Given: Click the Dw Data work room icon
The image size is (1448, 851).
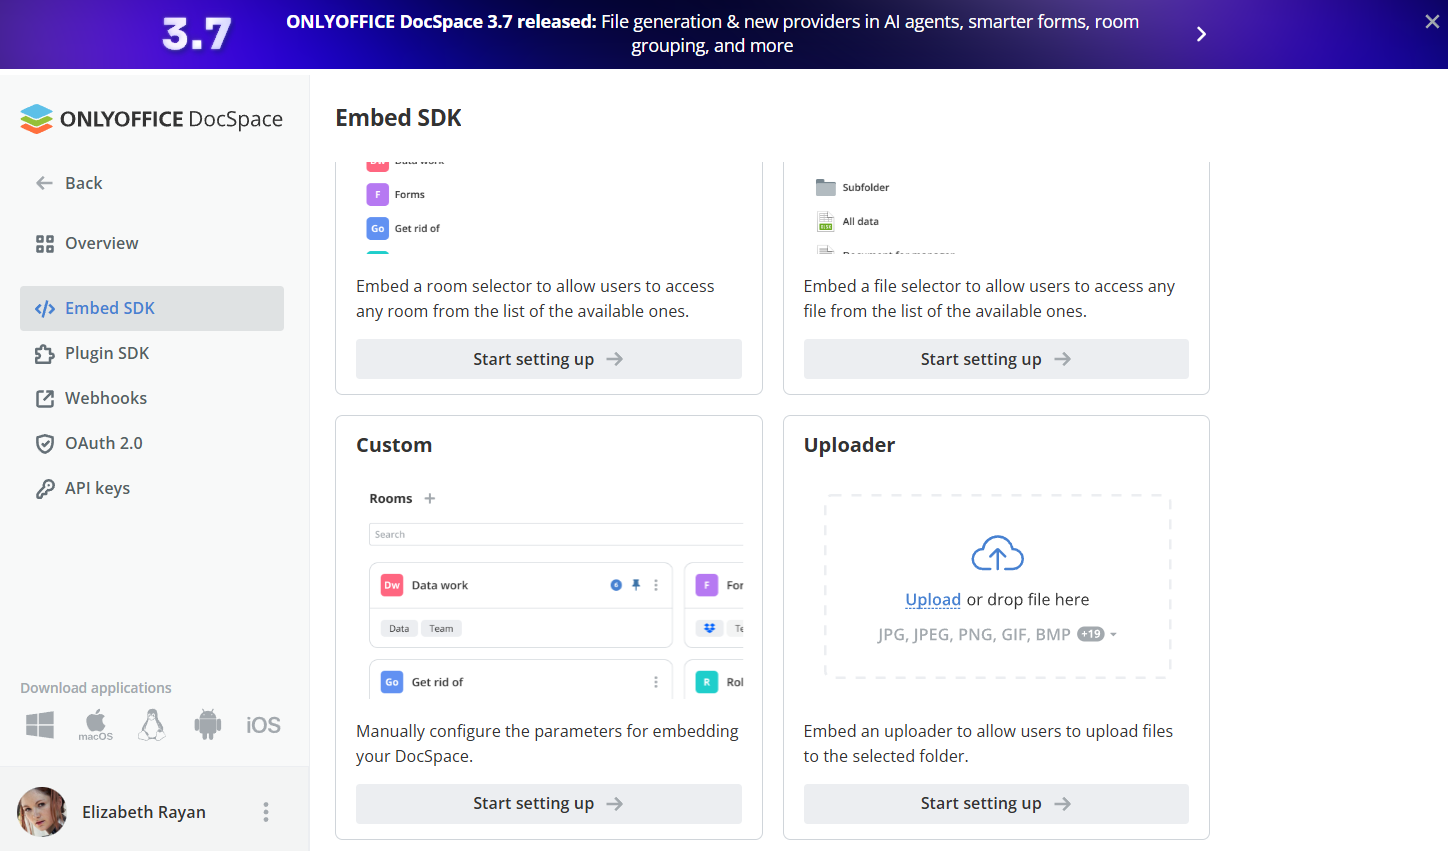Looking at the screenshot, I should [392, 585].
